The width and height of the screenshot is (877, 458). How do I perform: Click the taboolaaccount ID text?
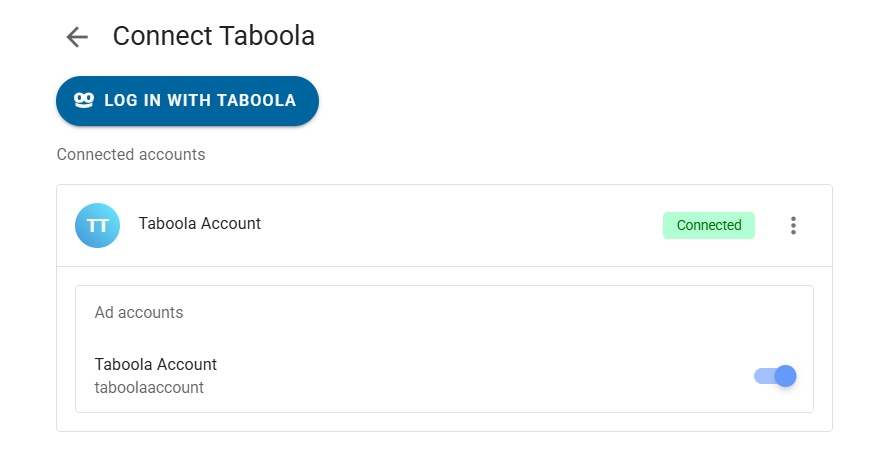click(x=149, y=387)
